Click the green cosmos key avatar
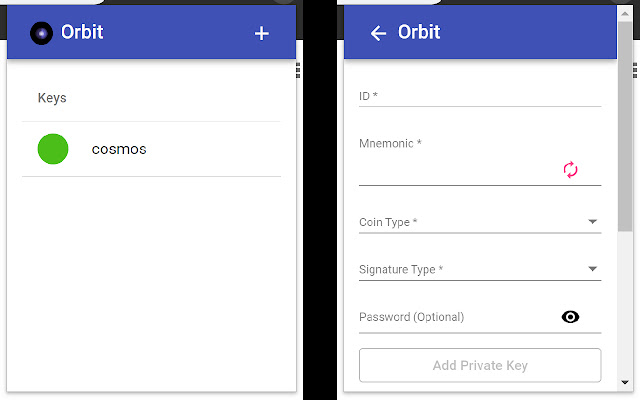The height and width of the screenshot is (400, 640). point(53,150)
